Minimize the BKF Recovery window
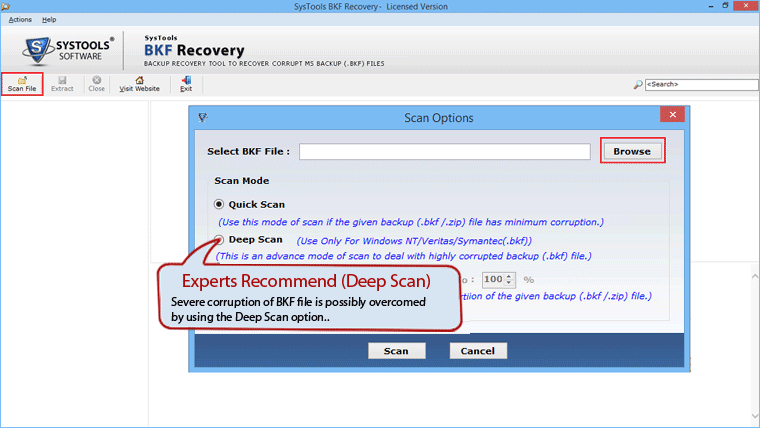 tap(711, 6)
